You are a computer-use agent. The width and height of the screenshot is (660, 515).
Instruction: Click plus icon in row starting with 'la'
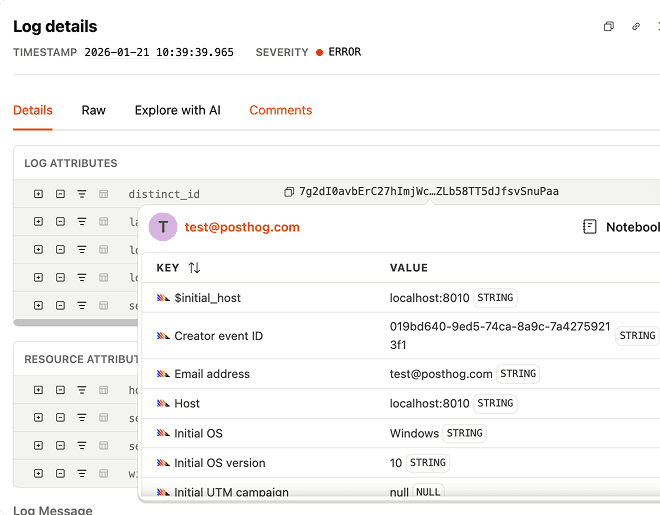[x=38, y=221]
